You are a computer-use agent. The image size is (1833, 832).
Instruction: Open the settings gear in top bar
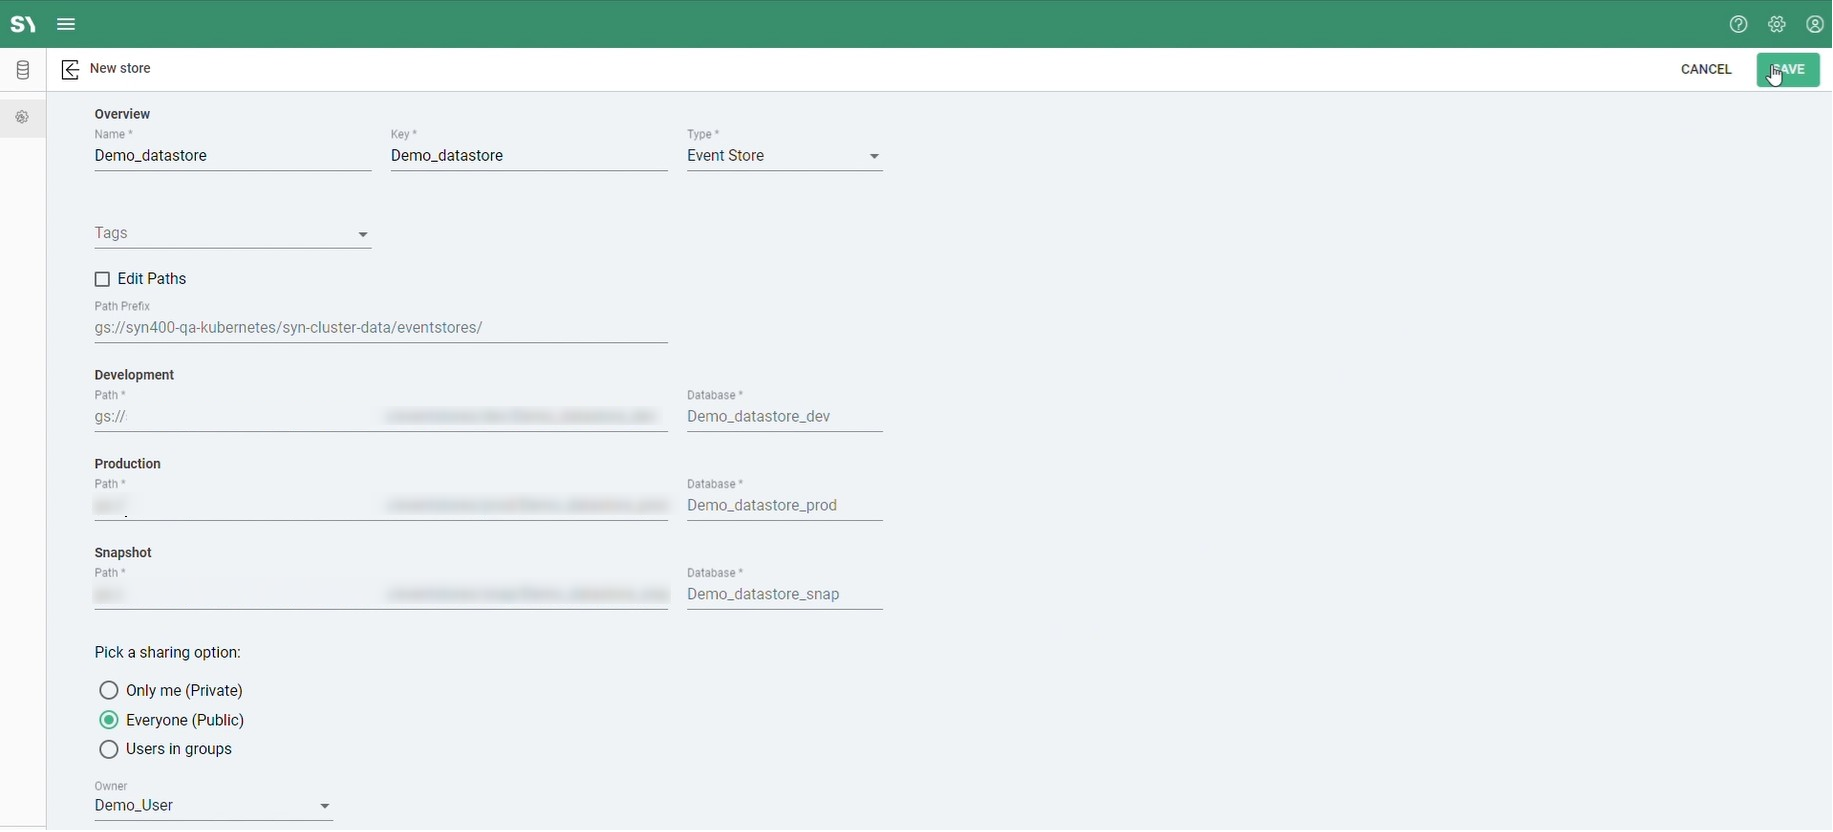click(1777, 25)
